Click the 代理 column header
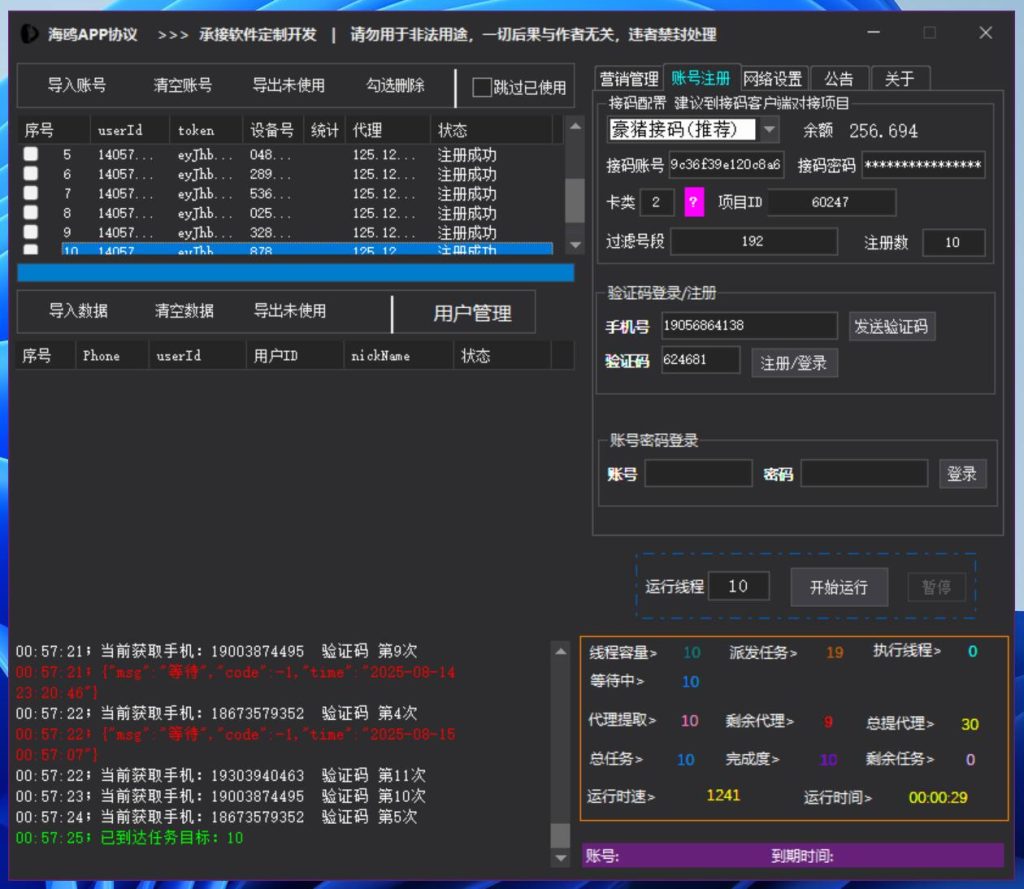Viewport: 1024px width, 889px height. 367,130
